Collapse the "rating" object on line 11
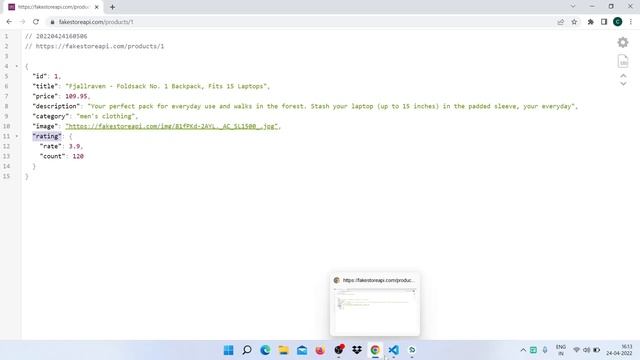 (17, 136)
